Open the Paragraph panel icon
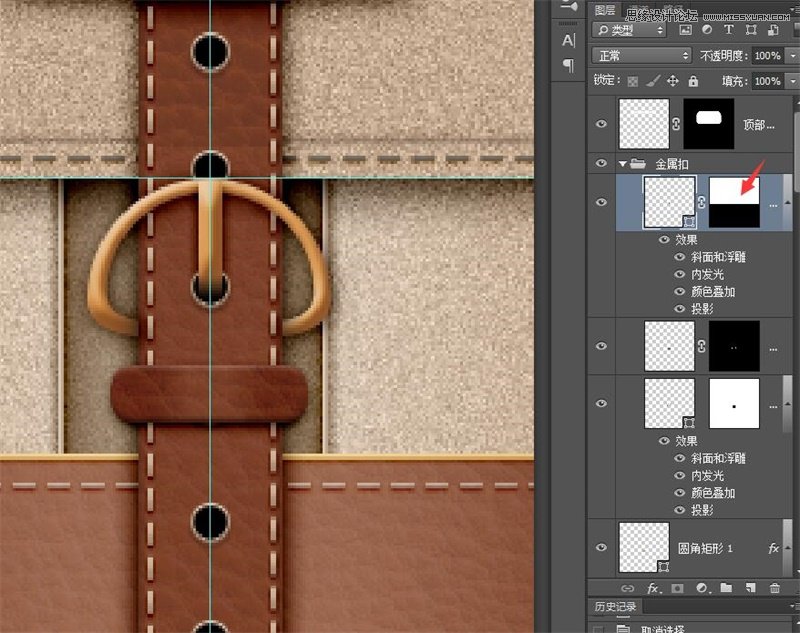Image resolution: width=800 pixels, height=633 pixels. [x=568, y=65]
